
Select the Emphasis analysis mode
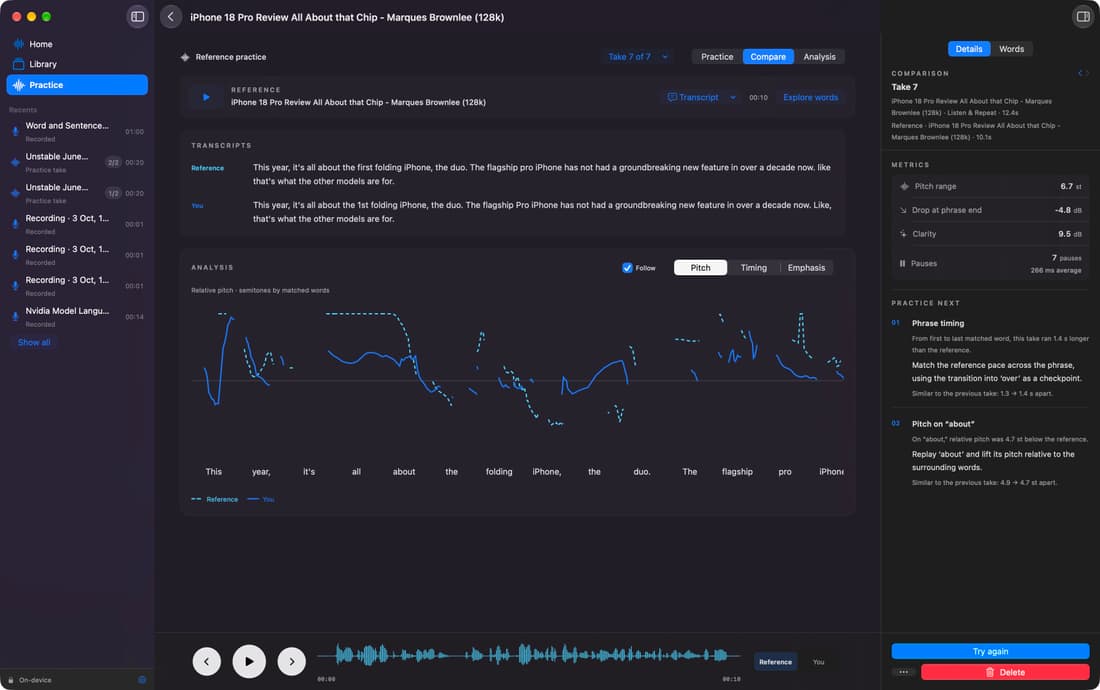tap(806, 268)
